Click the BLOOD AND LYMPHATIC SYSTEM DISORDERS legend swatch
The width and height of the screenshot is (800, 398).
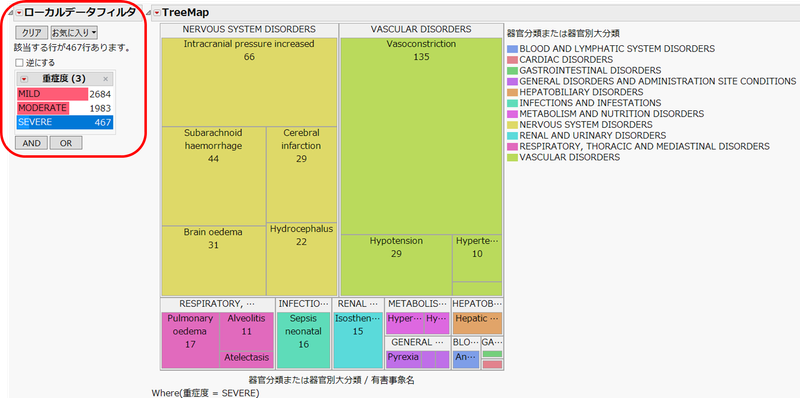click(x=512, y=49)
